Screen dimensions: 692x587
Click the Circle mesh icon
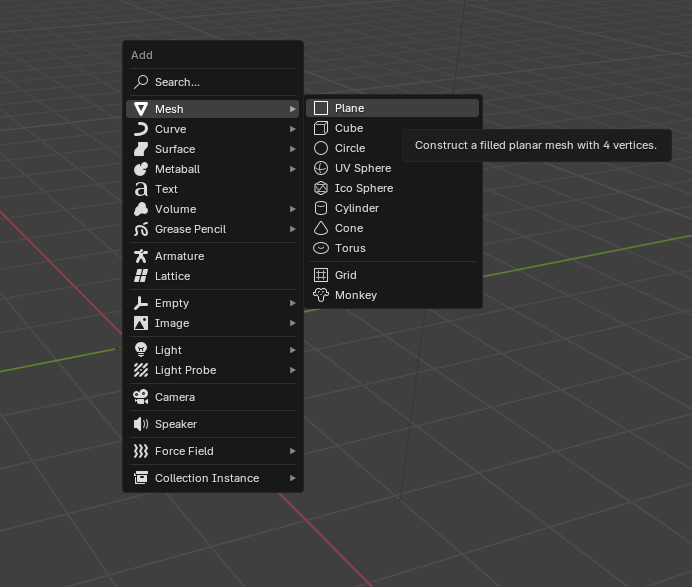[x=321, y=148]
